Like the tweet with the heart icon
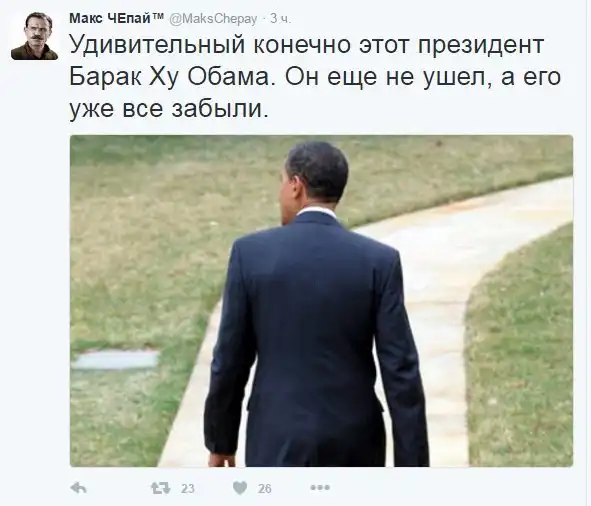The height and width of the screenshot is (506, 591). click(240, 488)
